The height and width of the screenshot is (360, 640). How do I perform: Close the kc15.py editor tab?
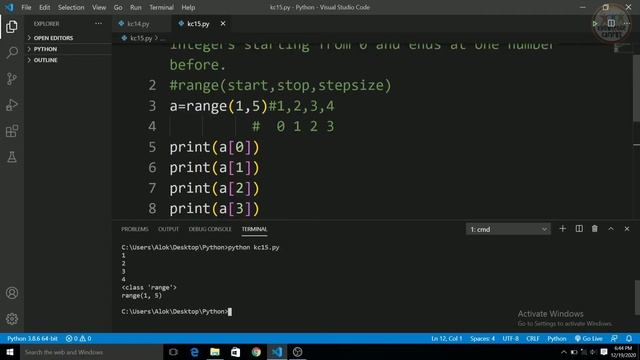pos(223,24)
